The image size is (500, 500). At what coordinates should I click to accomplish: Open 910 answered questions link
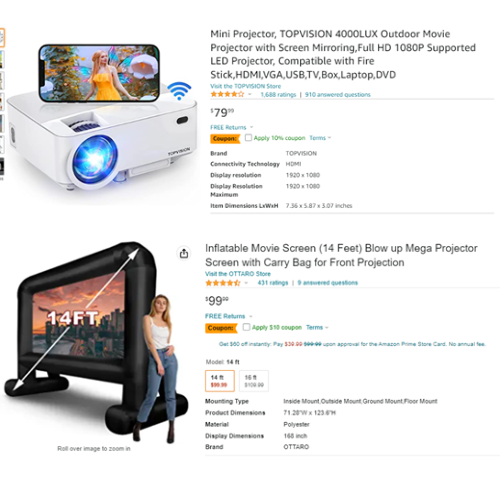338,95
